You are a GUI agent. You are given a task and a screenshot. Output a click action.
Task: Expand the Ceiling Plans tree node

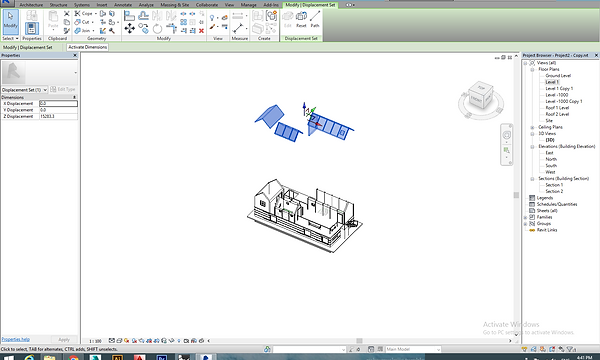(x=532, y=127)
